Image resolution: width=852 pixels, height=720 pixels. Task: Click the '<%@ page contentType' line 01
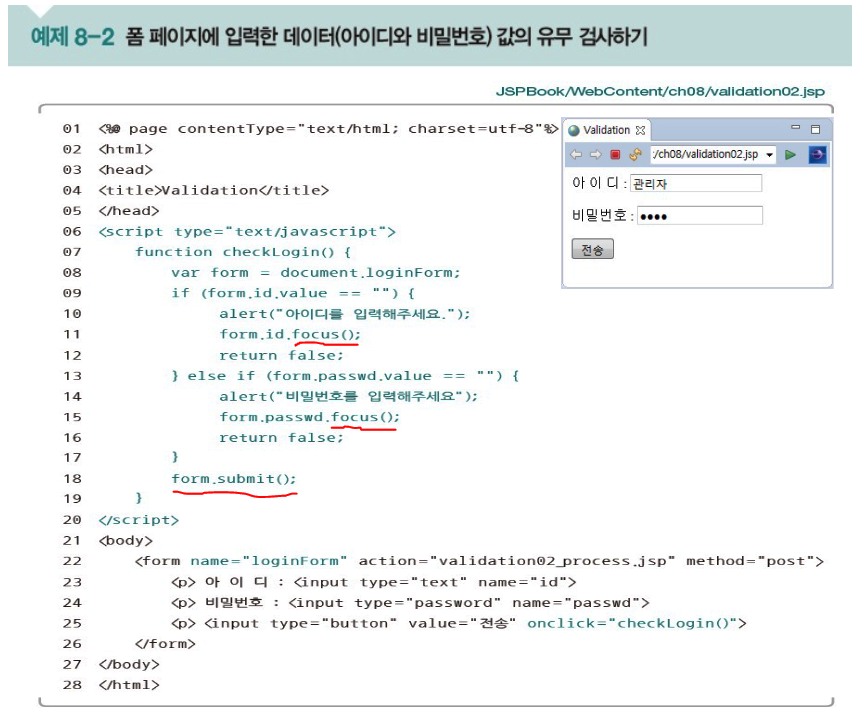[328, 129]
